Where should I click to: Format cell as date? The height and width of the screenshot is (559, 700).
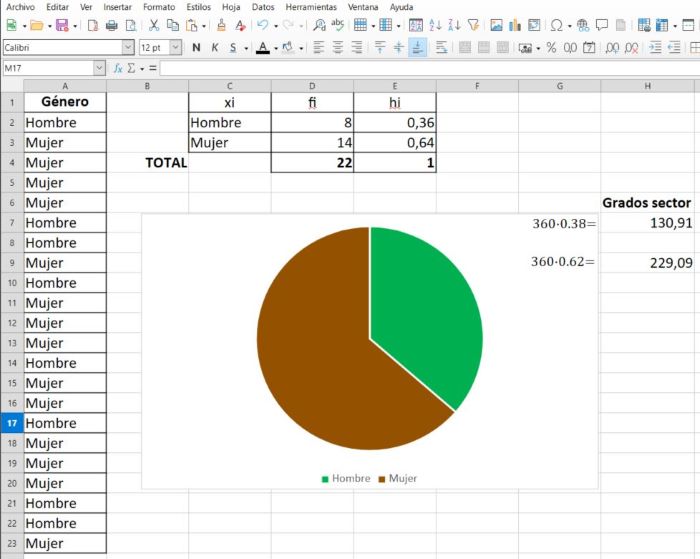(589, 47)
